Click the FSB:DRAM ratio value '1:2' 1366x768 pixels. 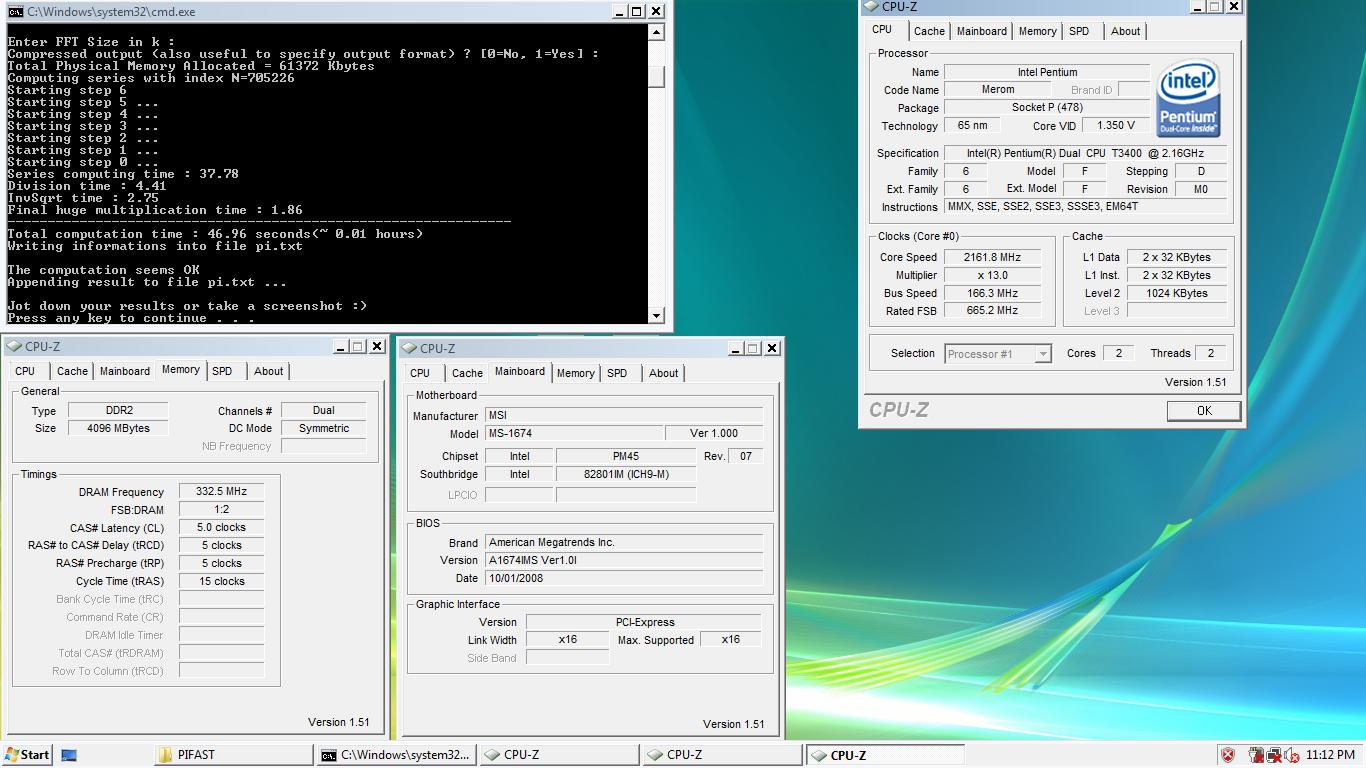point(222,509)
